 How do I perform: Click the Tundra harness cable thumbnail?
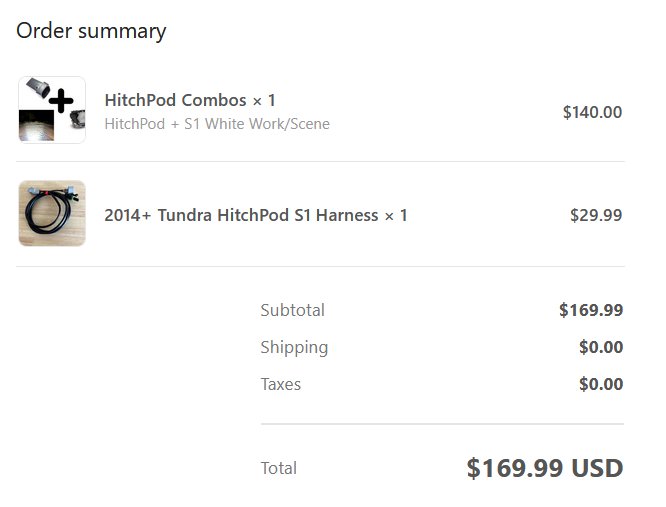(x=52, y=213)
